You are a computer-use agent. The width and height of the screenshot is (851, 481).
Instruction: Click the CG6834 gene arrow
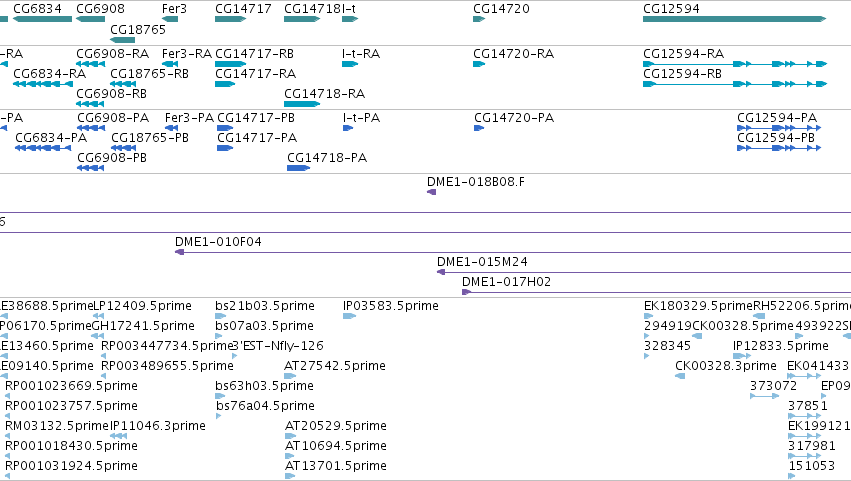coord(42,19)
